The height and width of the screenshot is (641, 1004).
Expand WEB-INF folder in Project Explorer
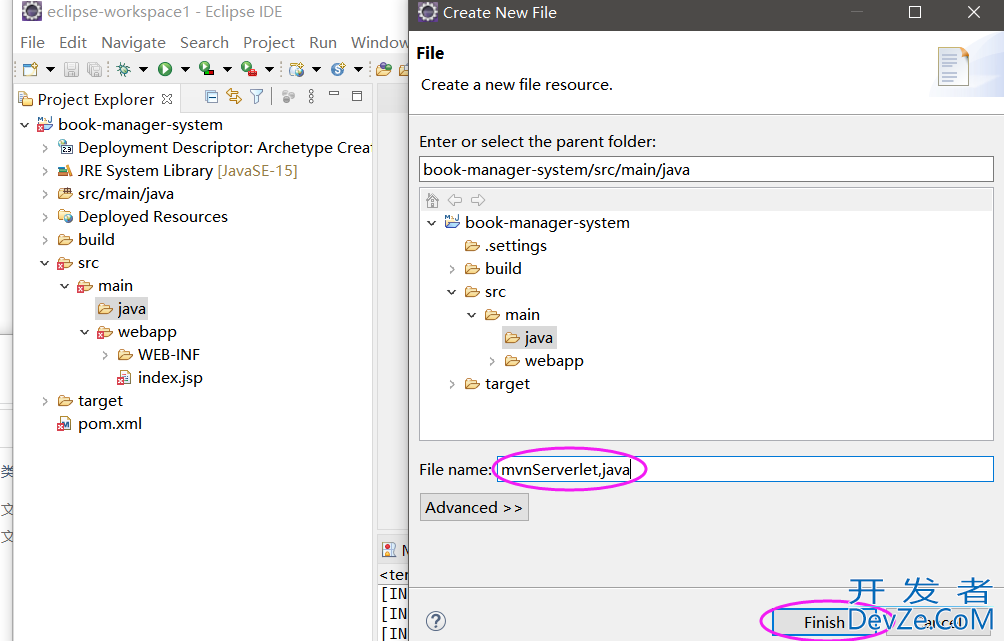tap(105, 355)
